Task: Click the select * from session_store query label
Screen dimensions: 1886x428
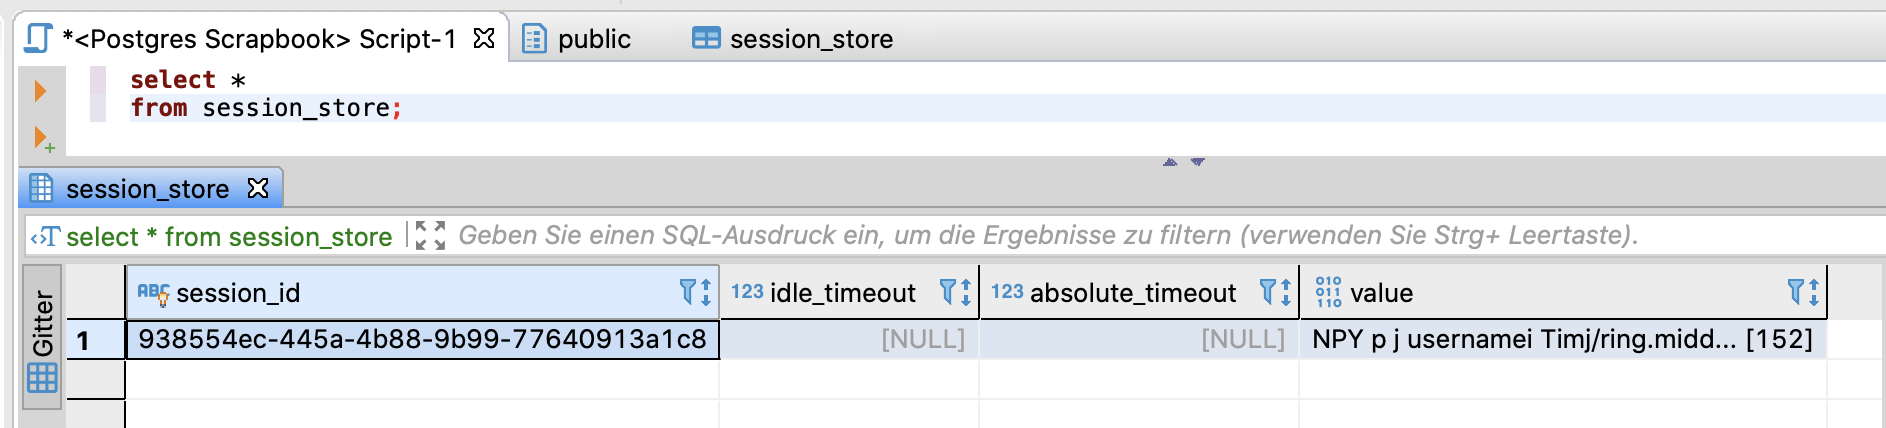Action: pos(229,237)
